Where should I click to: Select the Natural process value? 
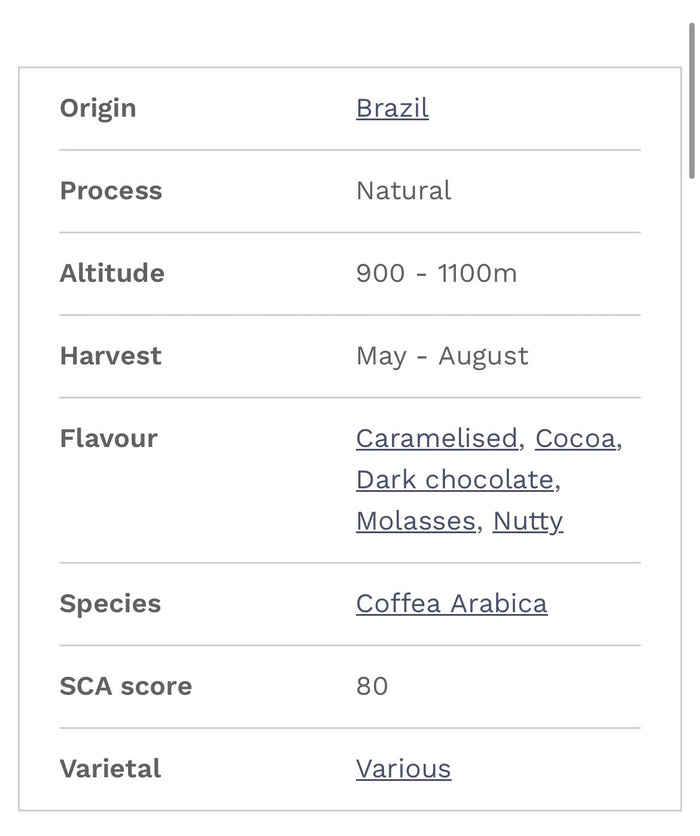[x=403, y=190]
